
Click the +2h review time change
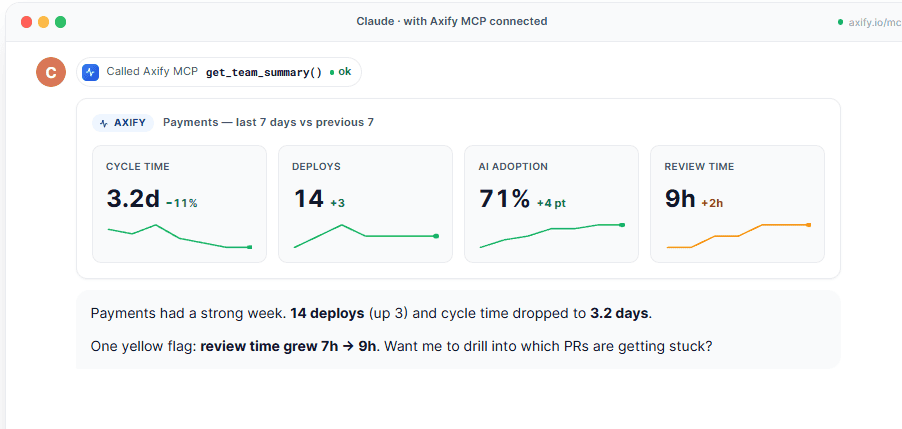click(712, 203)
